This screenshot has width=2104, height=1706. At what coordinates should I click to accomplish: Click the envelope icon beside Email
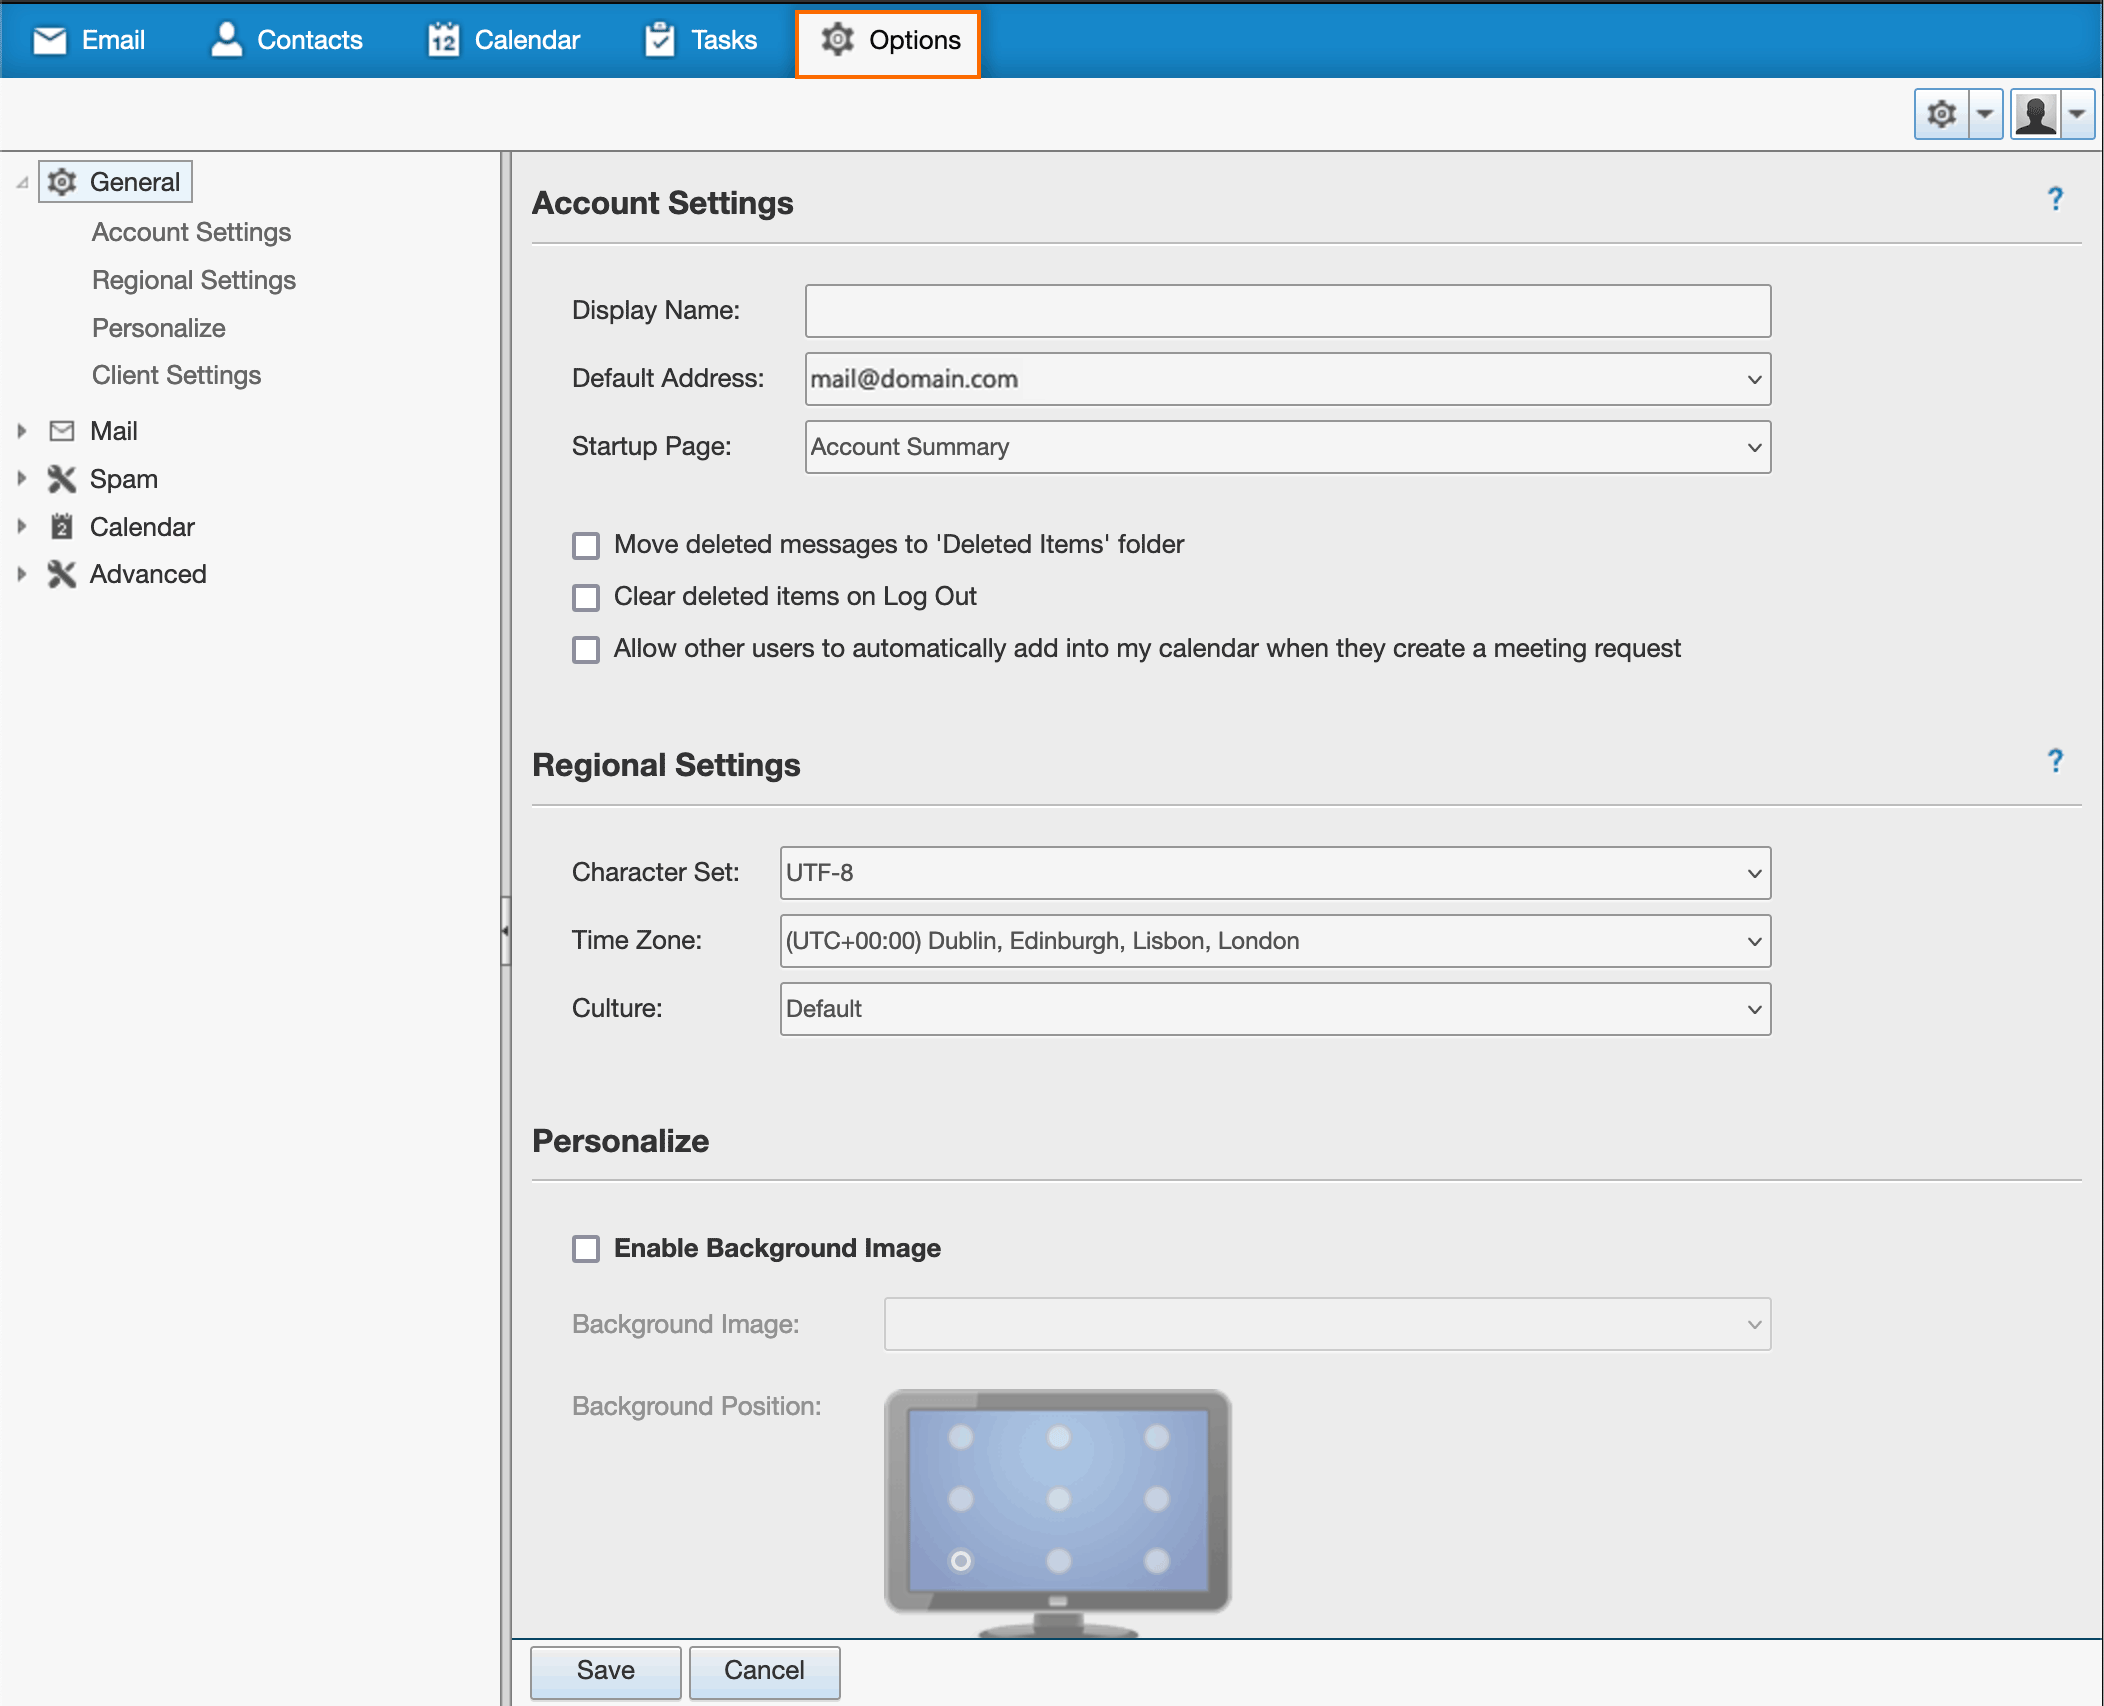(x=50, y=40)
